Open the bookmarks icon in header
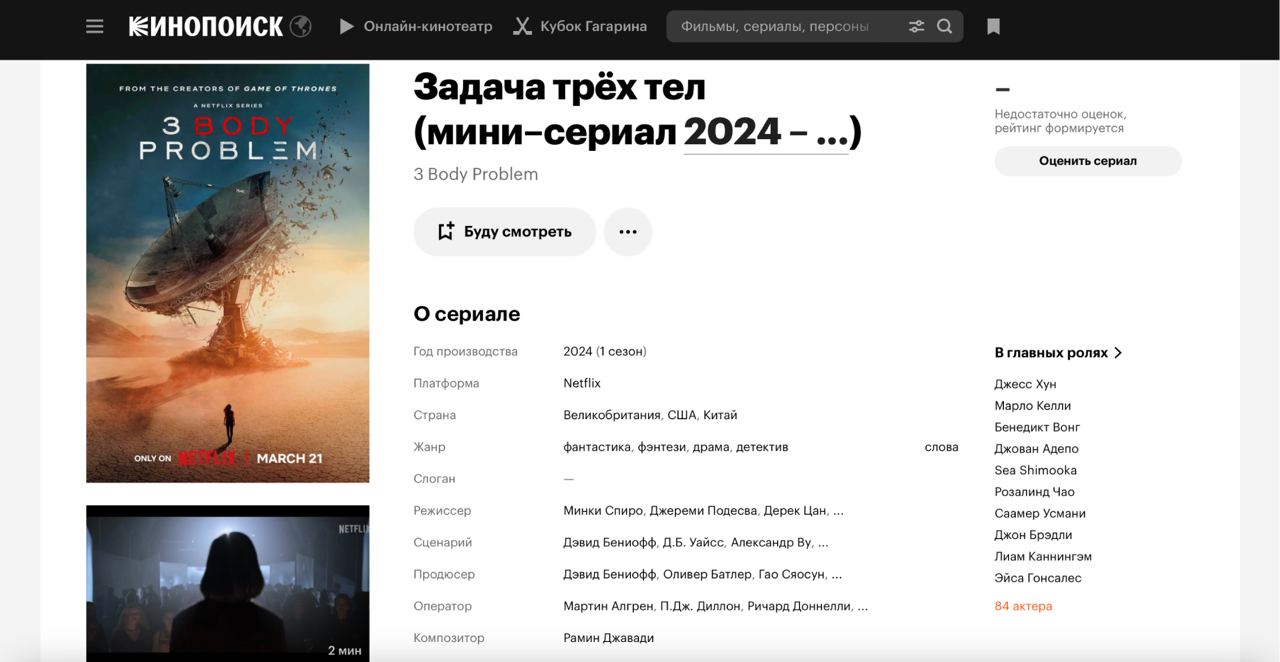Image resolution: width=1280 pixels, height=662 pixels. [x=993, y=27]
